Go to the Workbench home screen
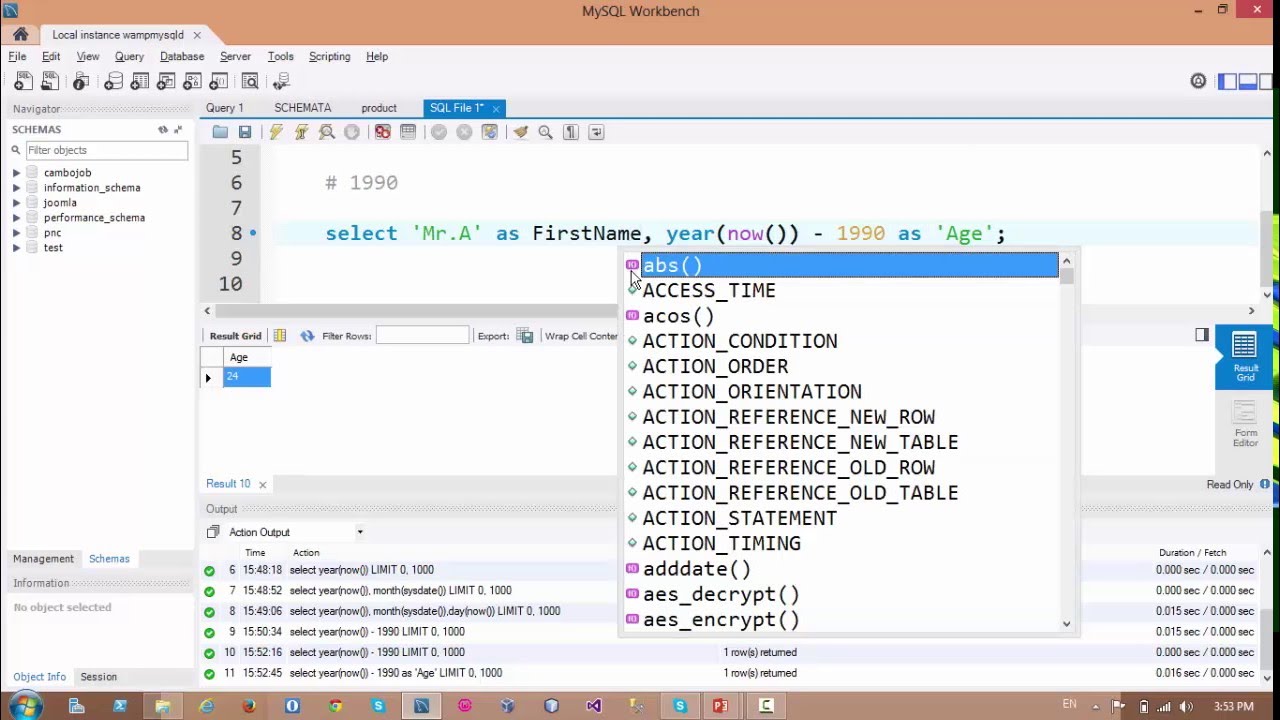 click(20, 35)
